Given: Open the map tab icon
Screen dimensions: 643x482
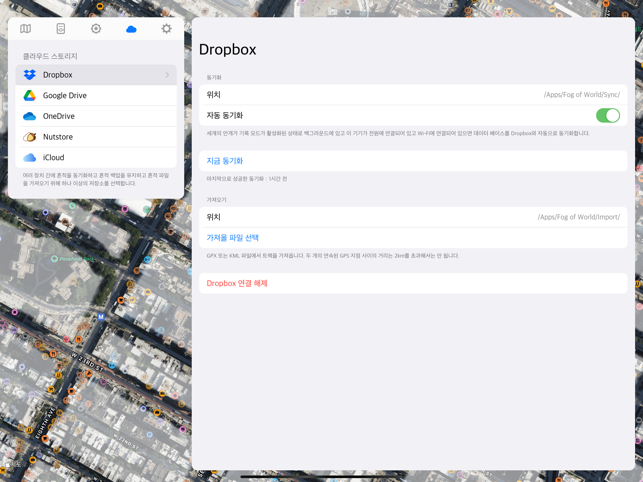Looking at the screenshot, I should click(25, 29).
